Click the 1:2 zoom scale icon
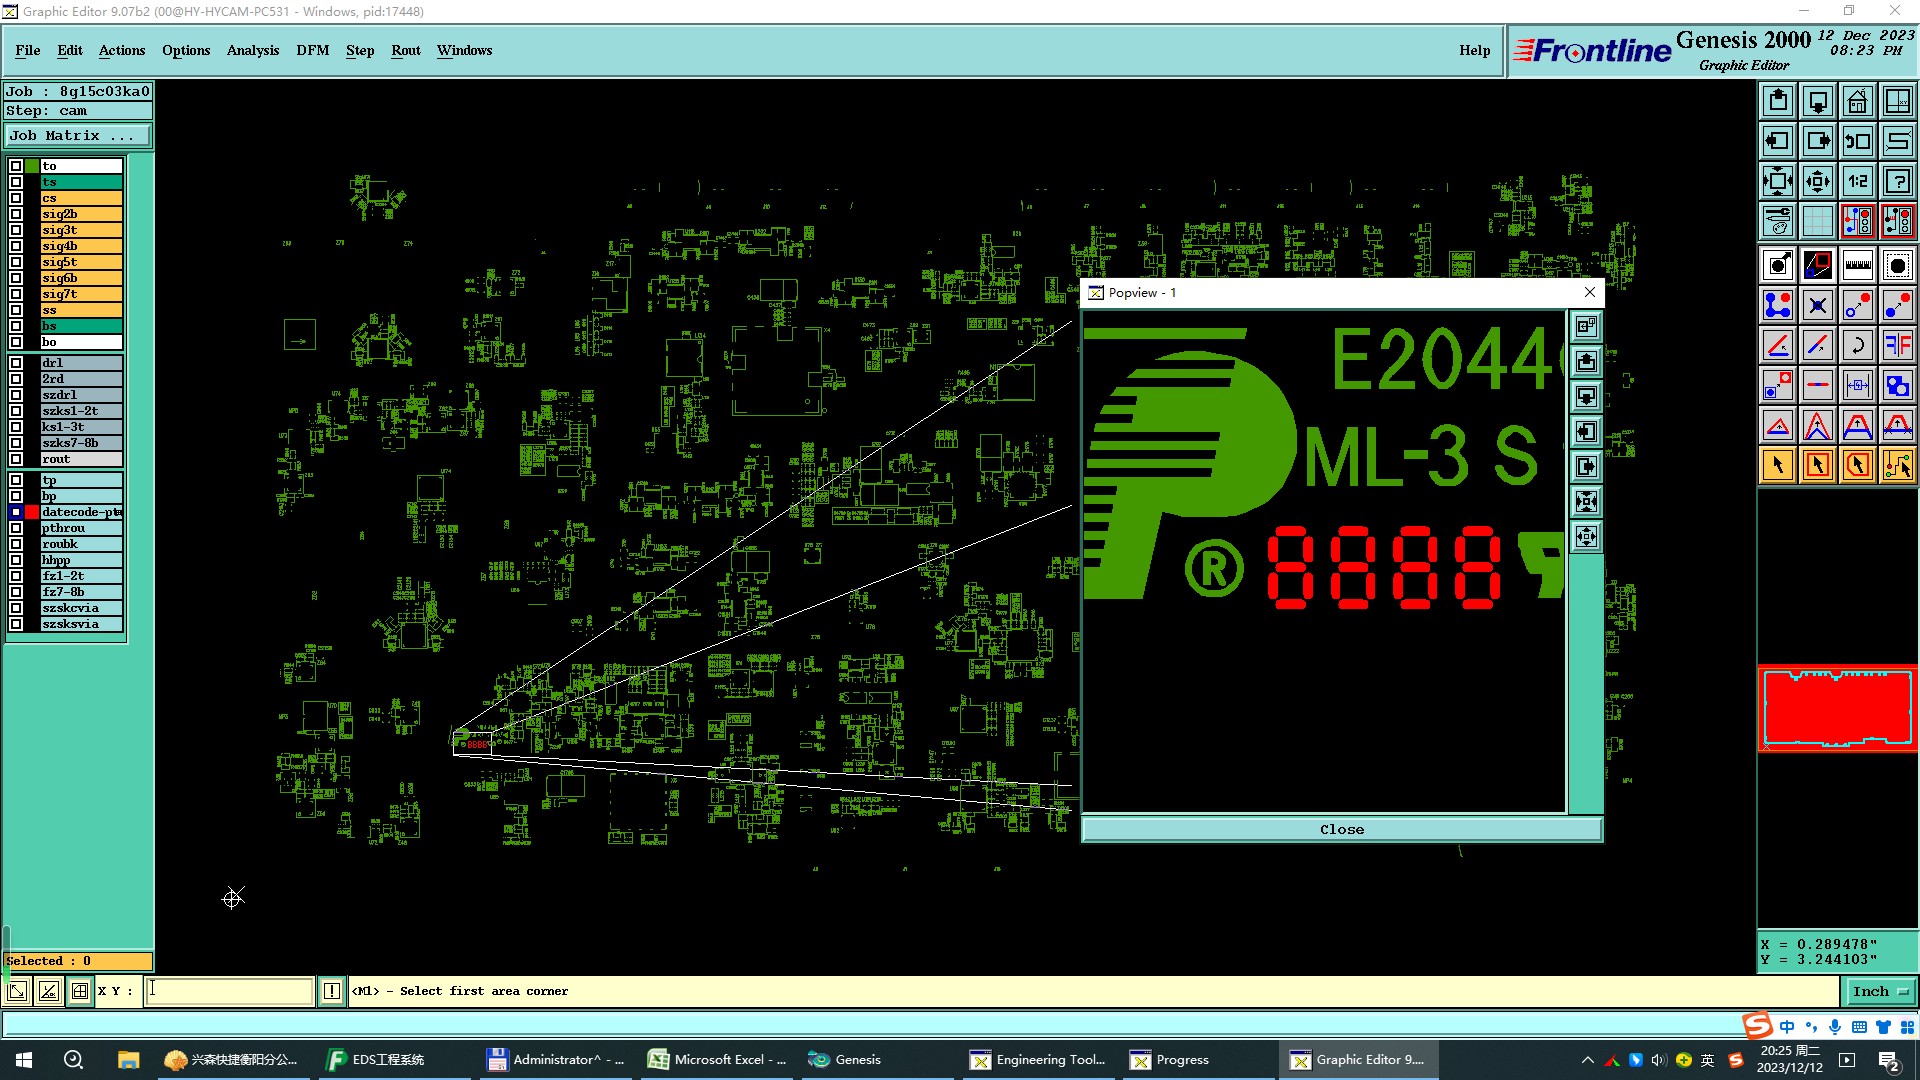 (1857, 181)
